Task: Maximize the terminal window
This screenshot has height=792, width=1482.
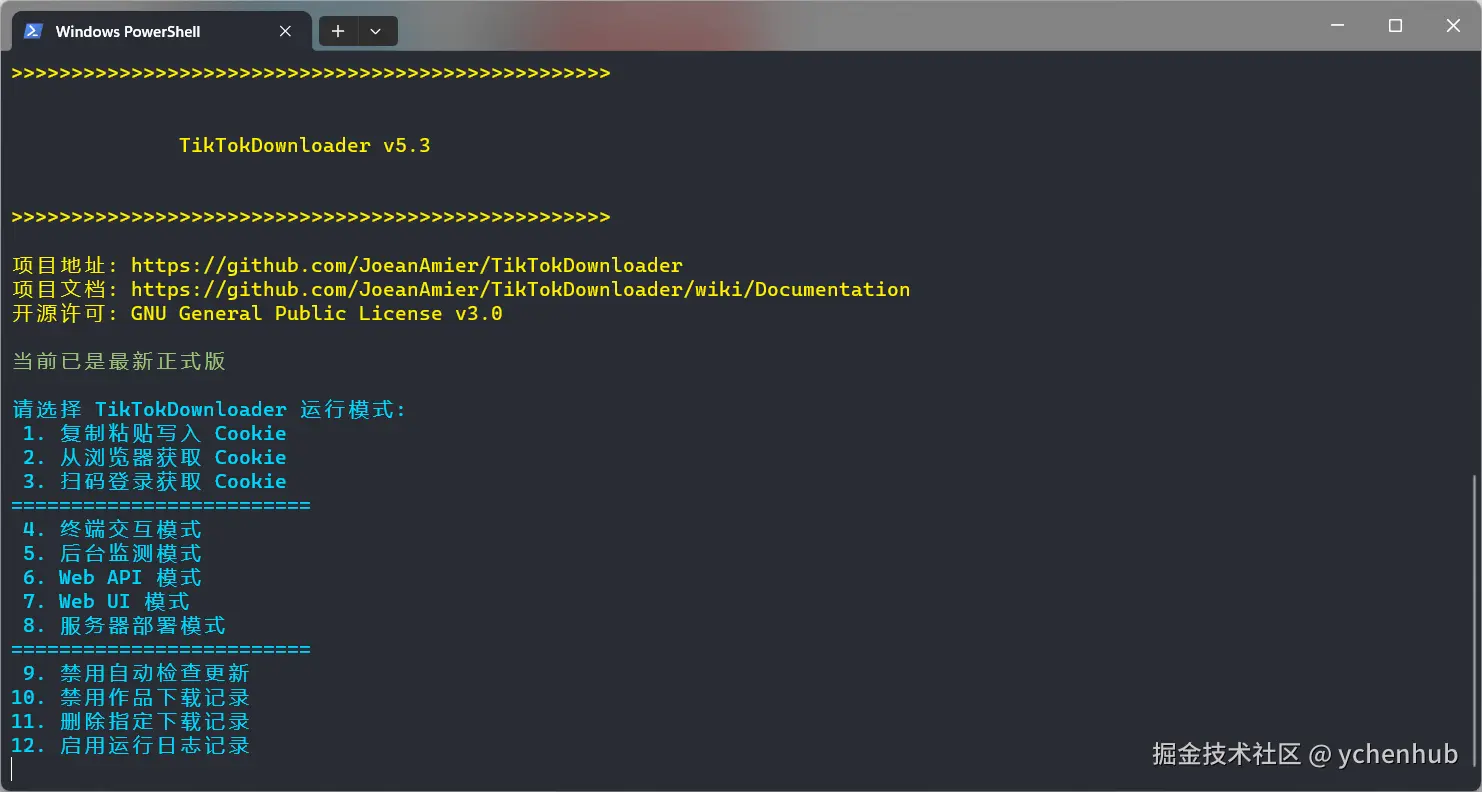Action: (1395, 26)
